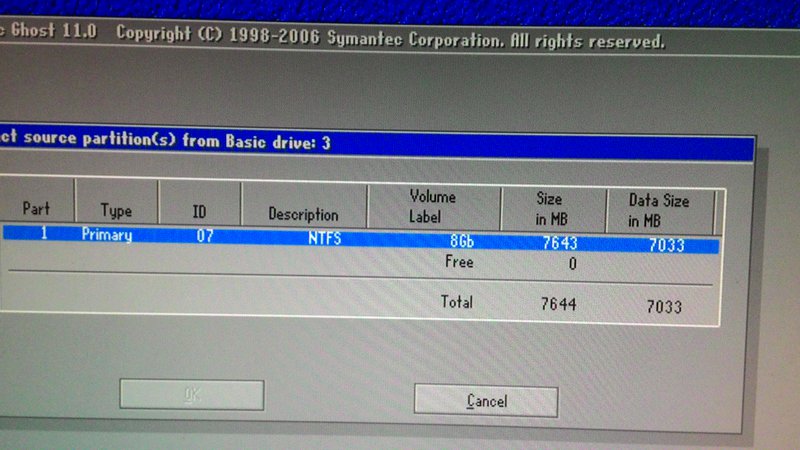Click the Total row label
The height and width of the screenshot is (450, 800).
coord(457,301)
